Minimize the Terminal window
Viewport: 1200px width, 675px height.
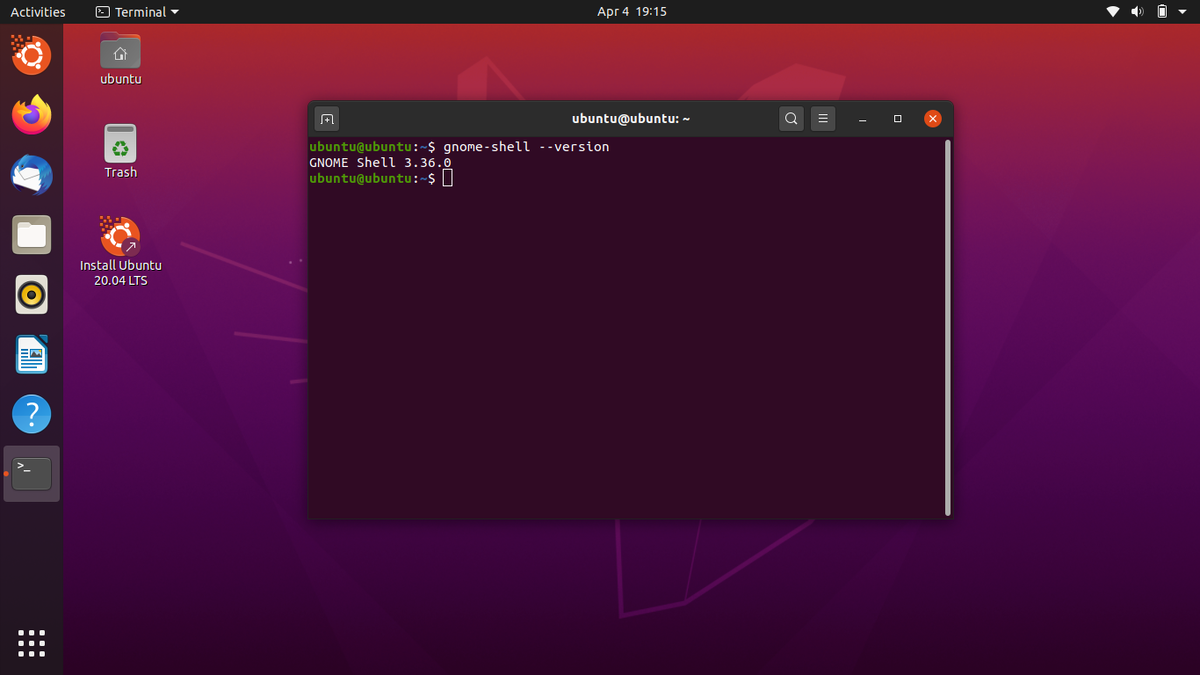(863, 119)
